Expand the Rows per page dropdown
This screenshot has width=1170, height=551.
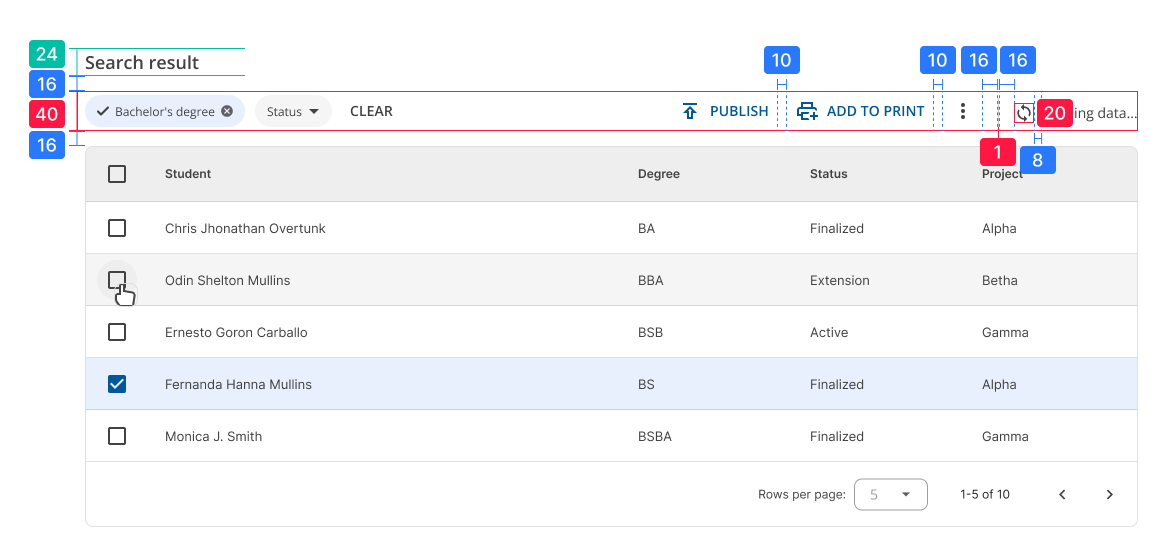[890, 494]
